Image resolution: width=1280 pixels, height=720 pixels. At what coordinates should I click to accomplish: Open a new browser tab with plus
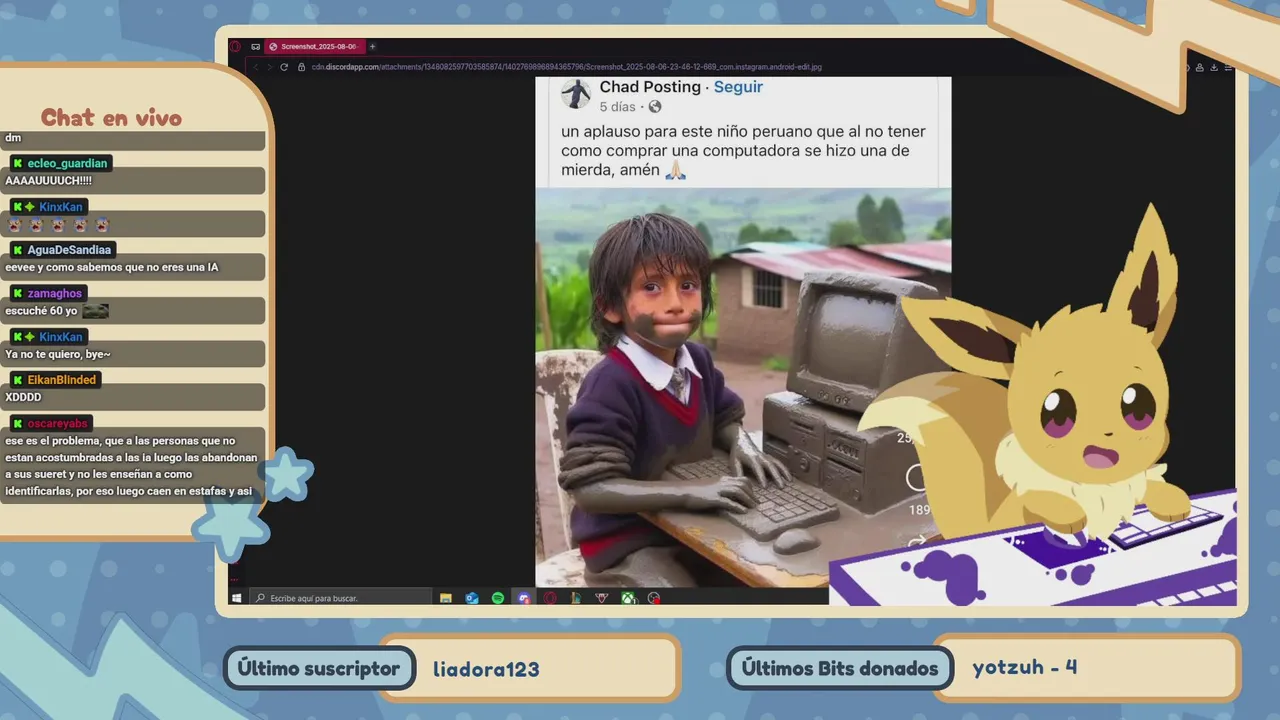(372, 46)
